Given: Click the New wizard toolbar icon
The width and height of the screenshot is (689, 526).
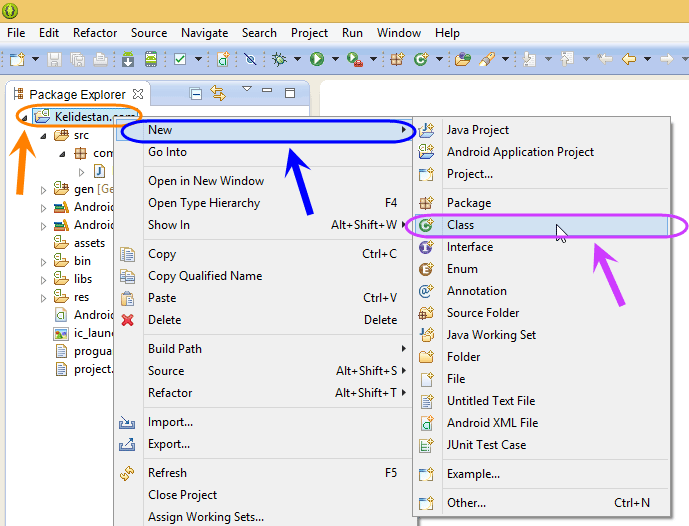Looking at the screenshot, I should click(x=17, y=59).
